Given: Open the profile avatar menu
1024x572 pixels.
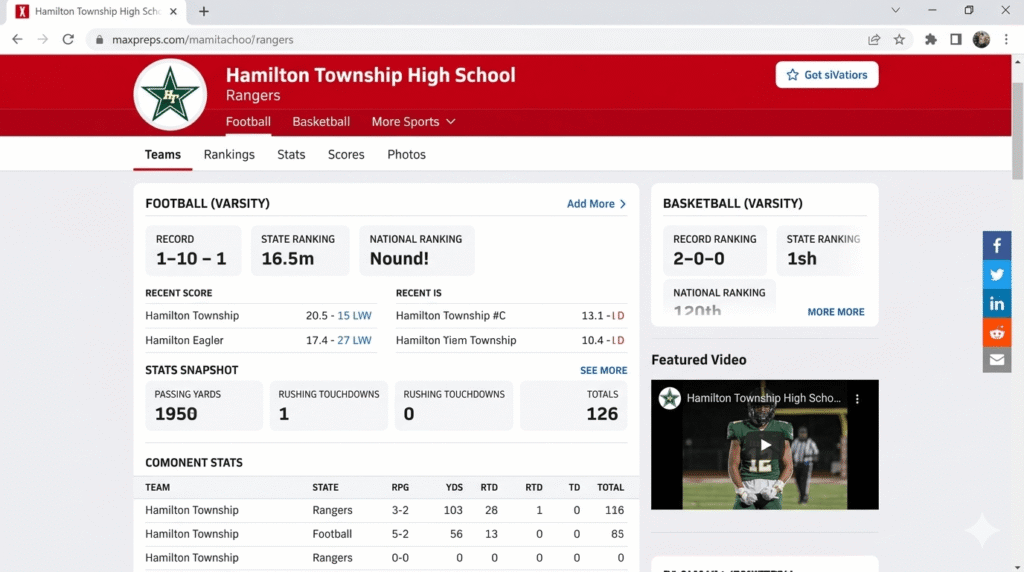Looking at the screenshot, I should tap(981, 39).
